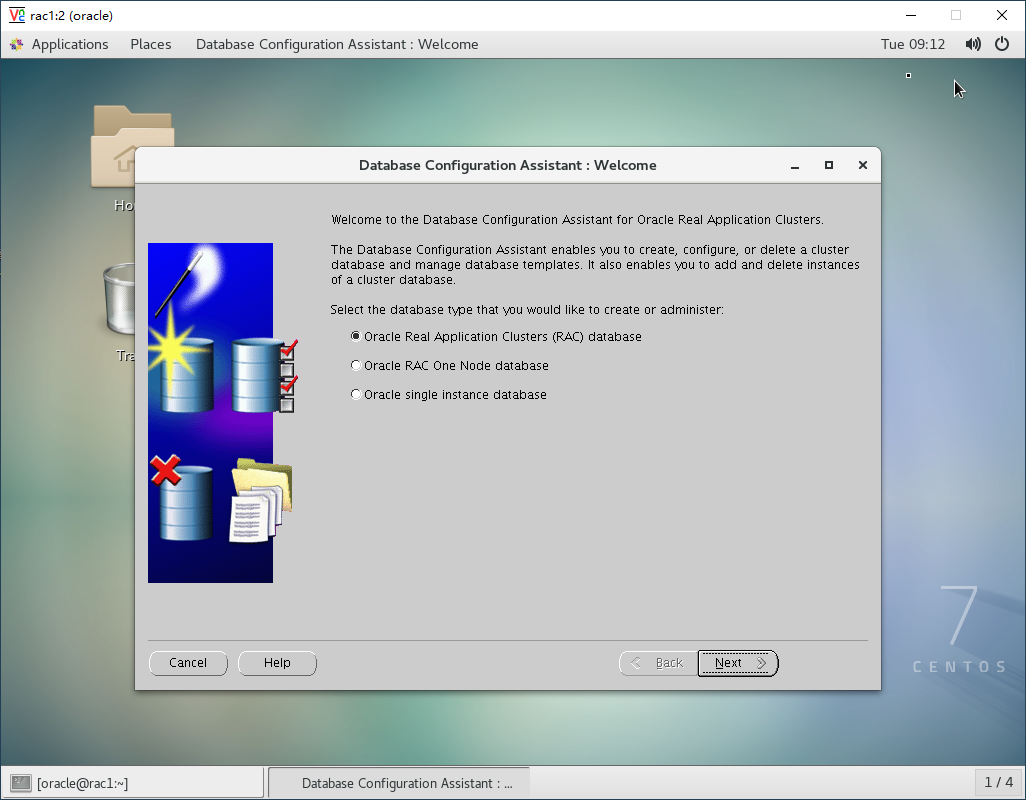The width and height of the screenshot is (1026, 800).
Task: Click the Applications foot logo icon
Action: pos(17,44)
